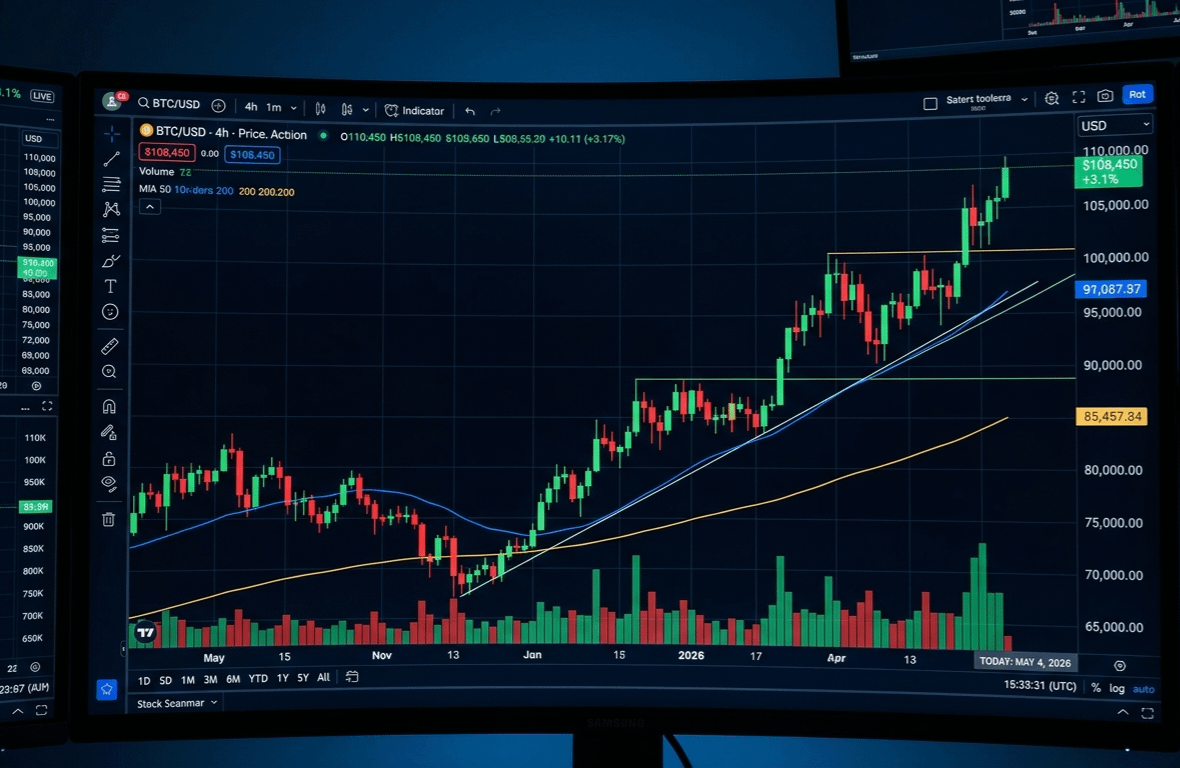This screenshot has width=1180, height=768.
Task: Redo the chart action
Action: [x=495, y=111]
